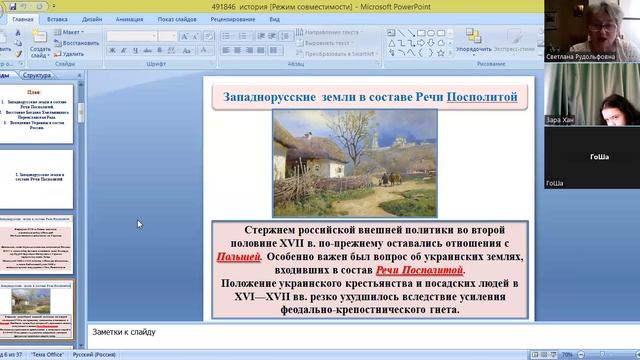Image resolution: width=640 pixels, height=360 pixels.
Task: Close the slides pane with X
Action: (x=79, y=75)
